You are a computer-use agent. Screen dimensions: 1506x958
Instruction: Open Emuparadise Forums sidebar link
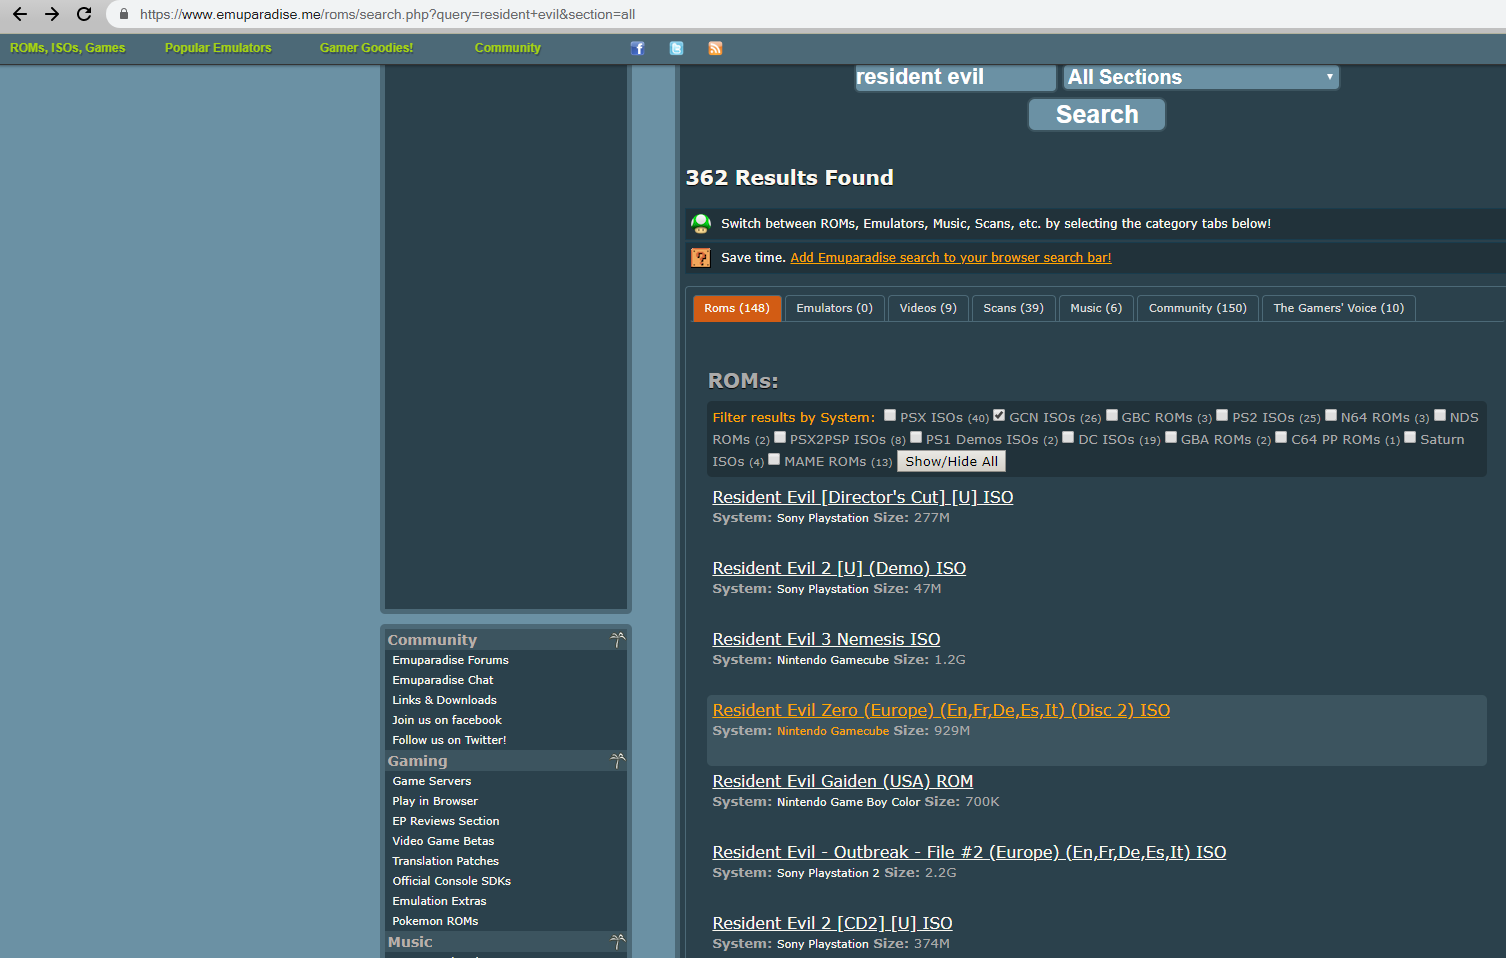[450, 660]
